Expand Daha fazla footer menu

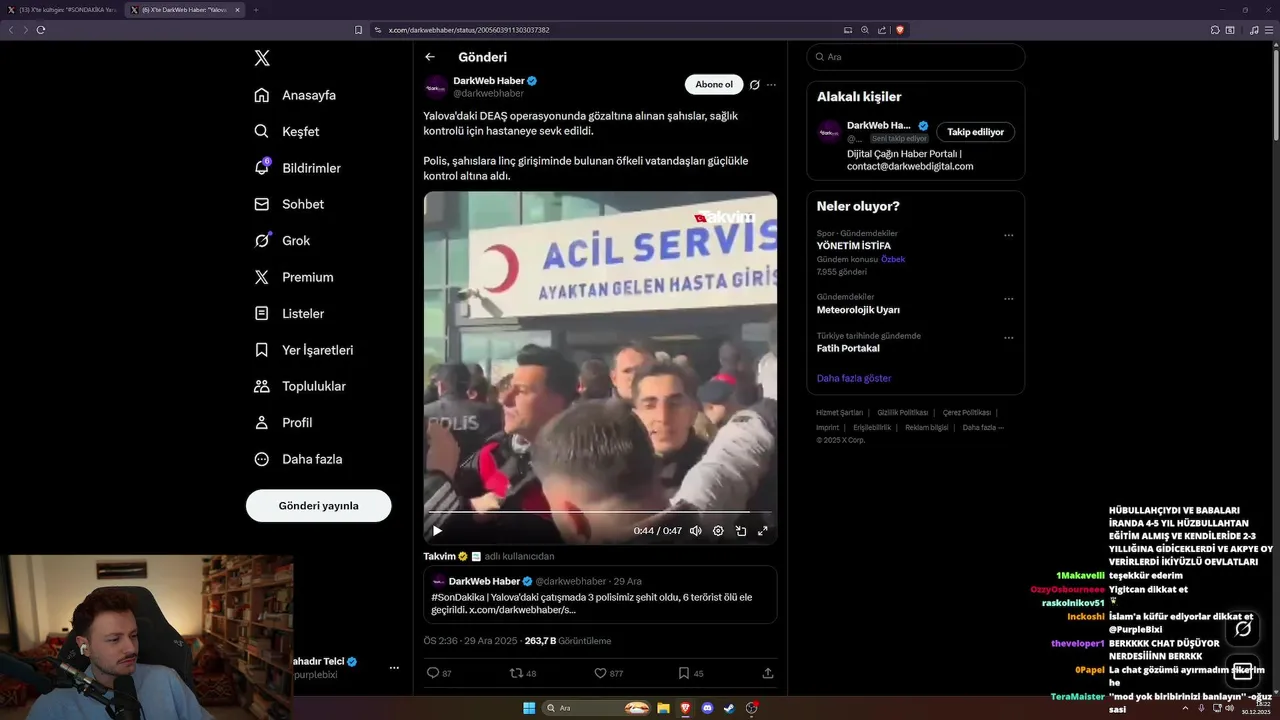click(x=983, y=427)
